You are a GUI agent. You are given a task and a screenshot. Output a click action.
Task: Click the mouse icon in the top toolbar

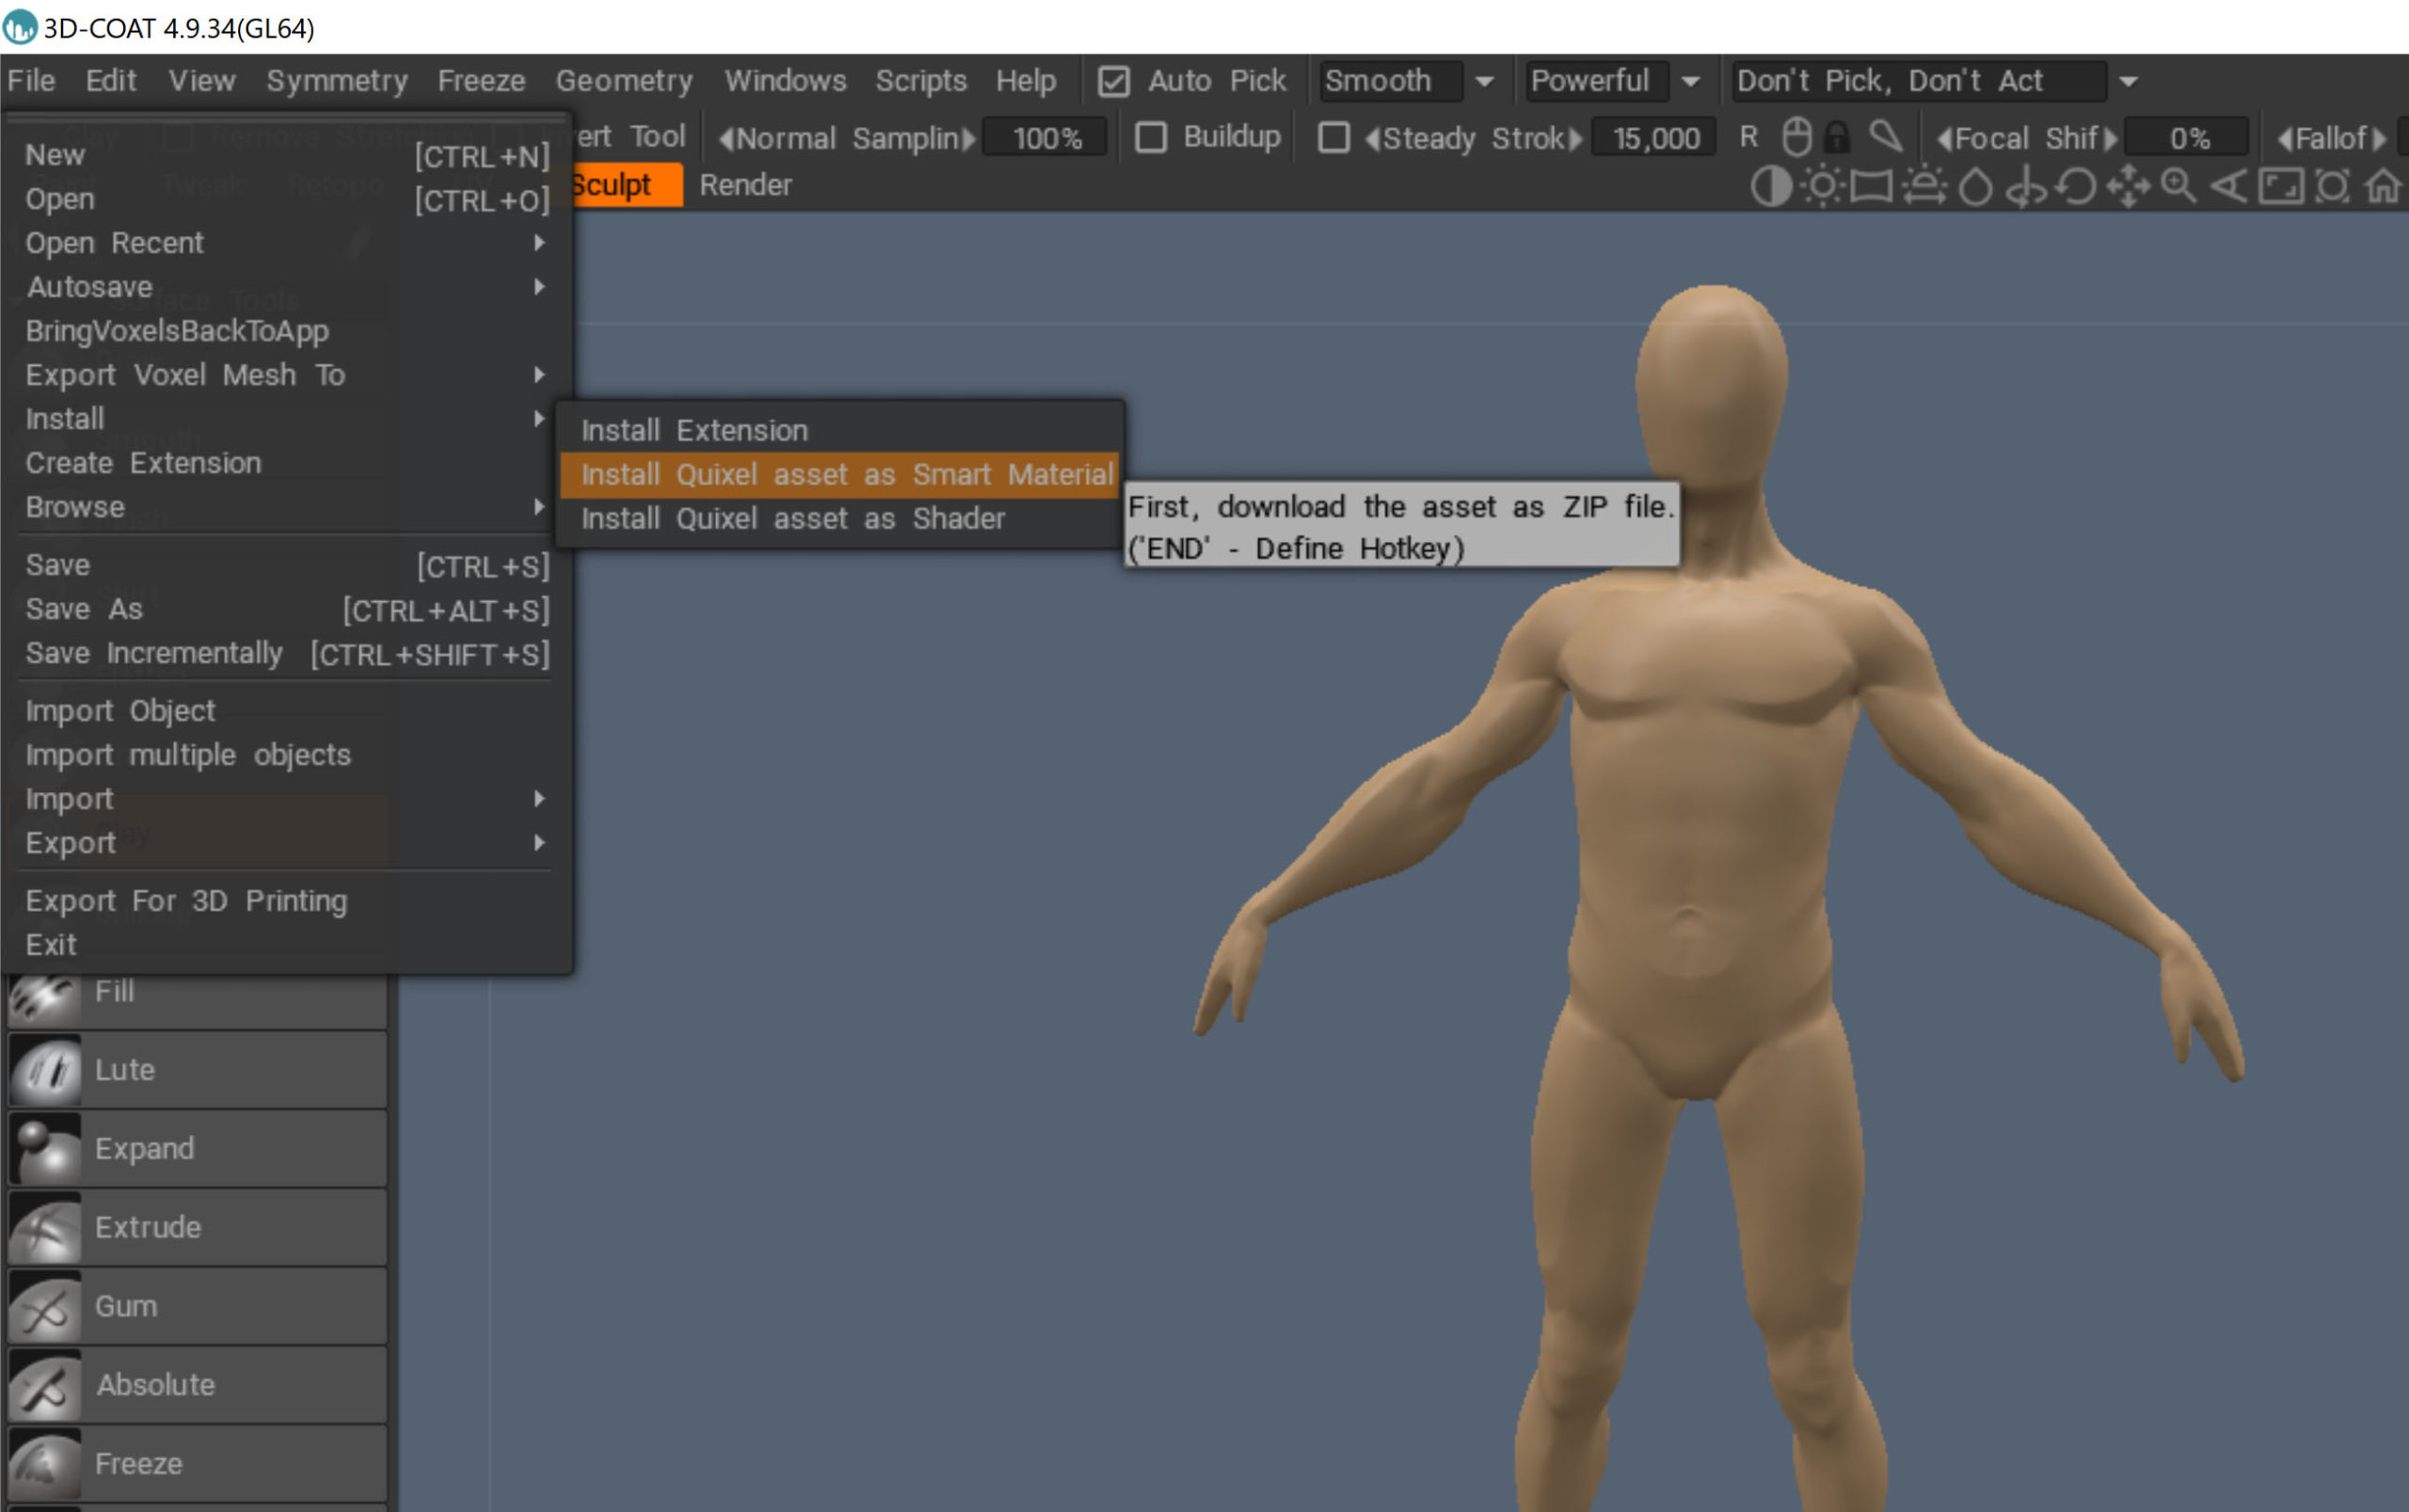[x=1797, y=137]
